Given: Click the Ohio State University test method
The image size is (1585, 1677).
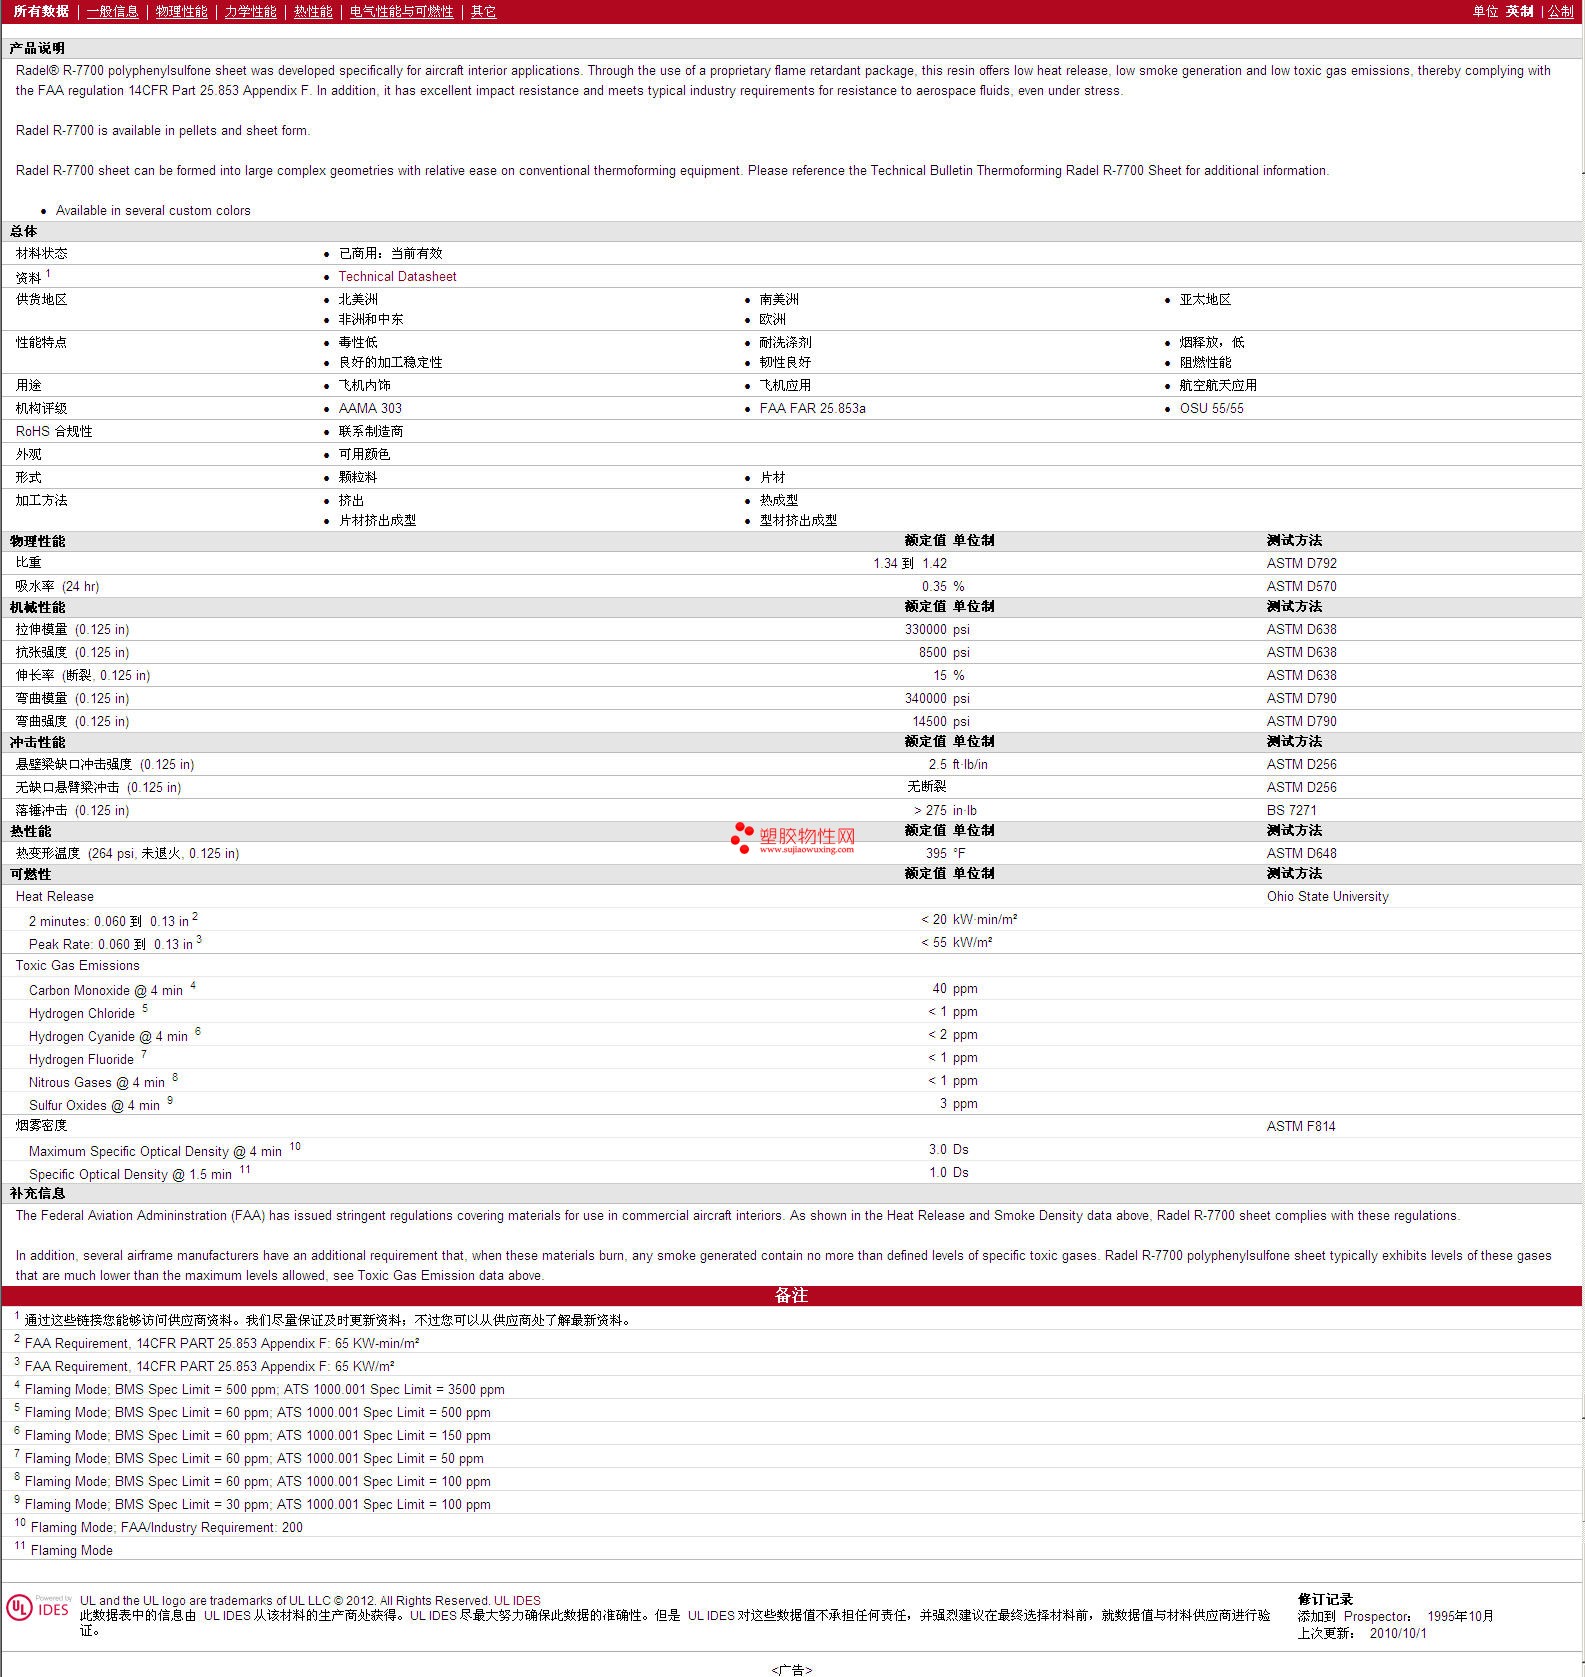Looking at the screenshot, I should pos(1327,897).
